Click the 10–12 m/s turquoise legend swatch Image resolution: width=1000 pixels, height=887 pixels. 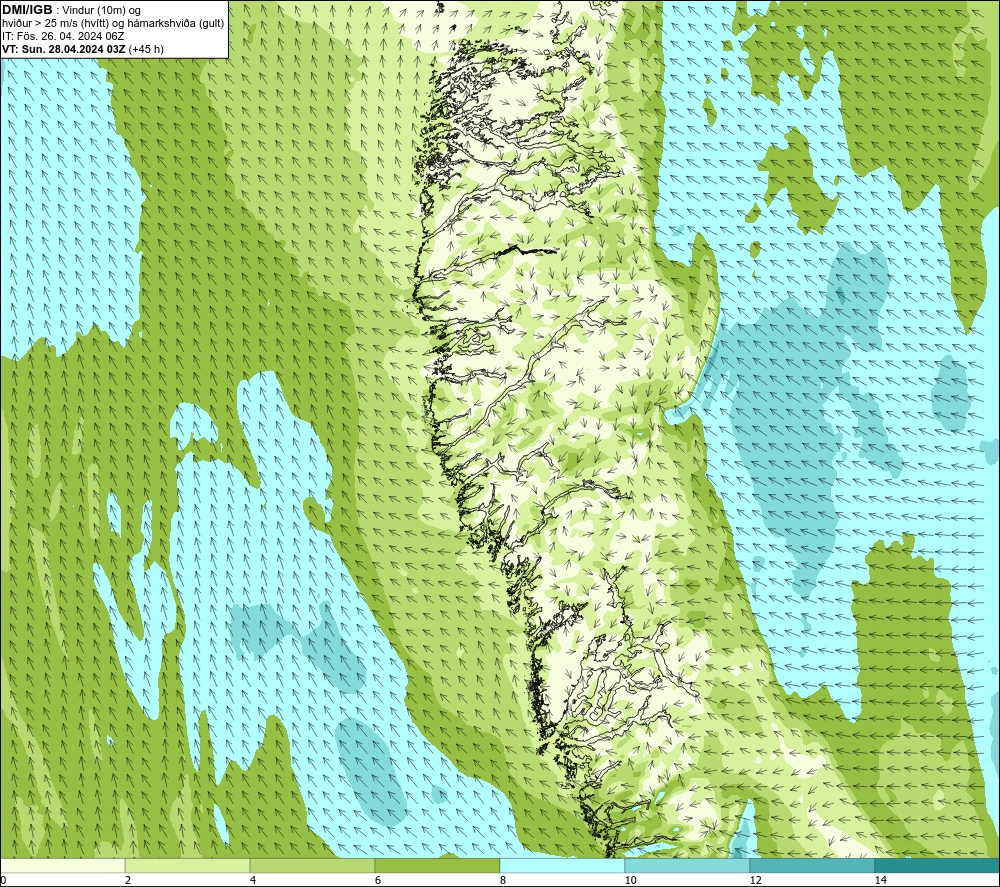(x=687, y=866)
